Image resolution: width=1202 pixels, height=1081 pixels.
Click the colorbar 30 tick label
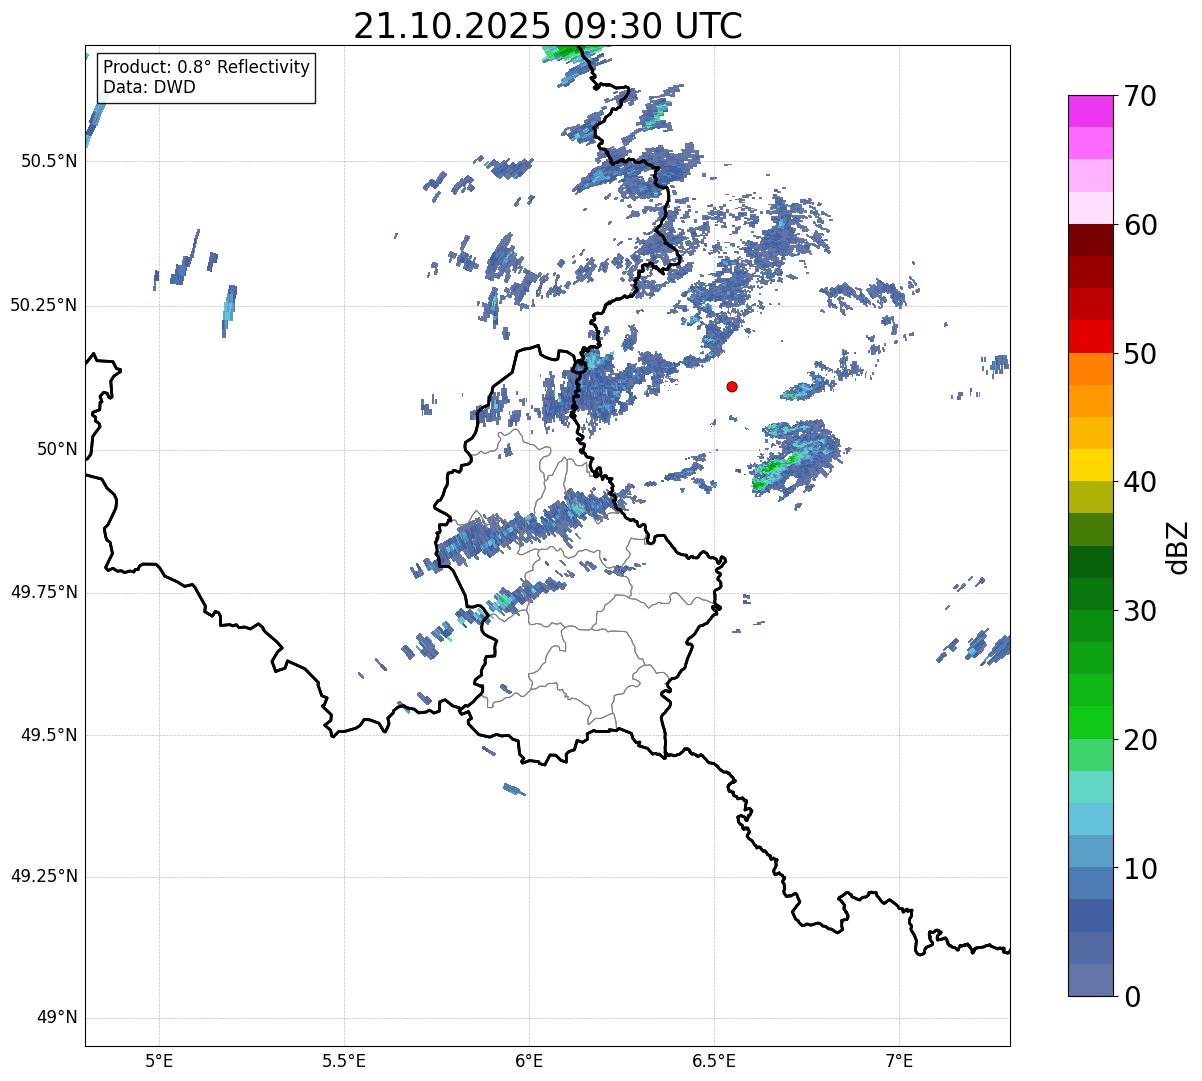click(x=1139, y=611)
